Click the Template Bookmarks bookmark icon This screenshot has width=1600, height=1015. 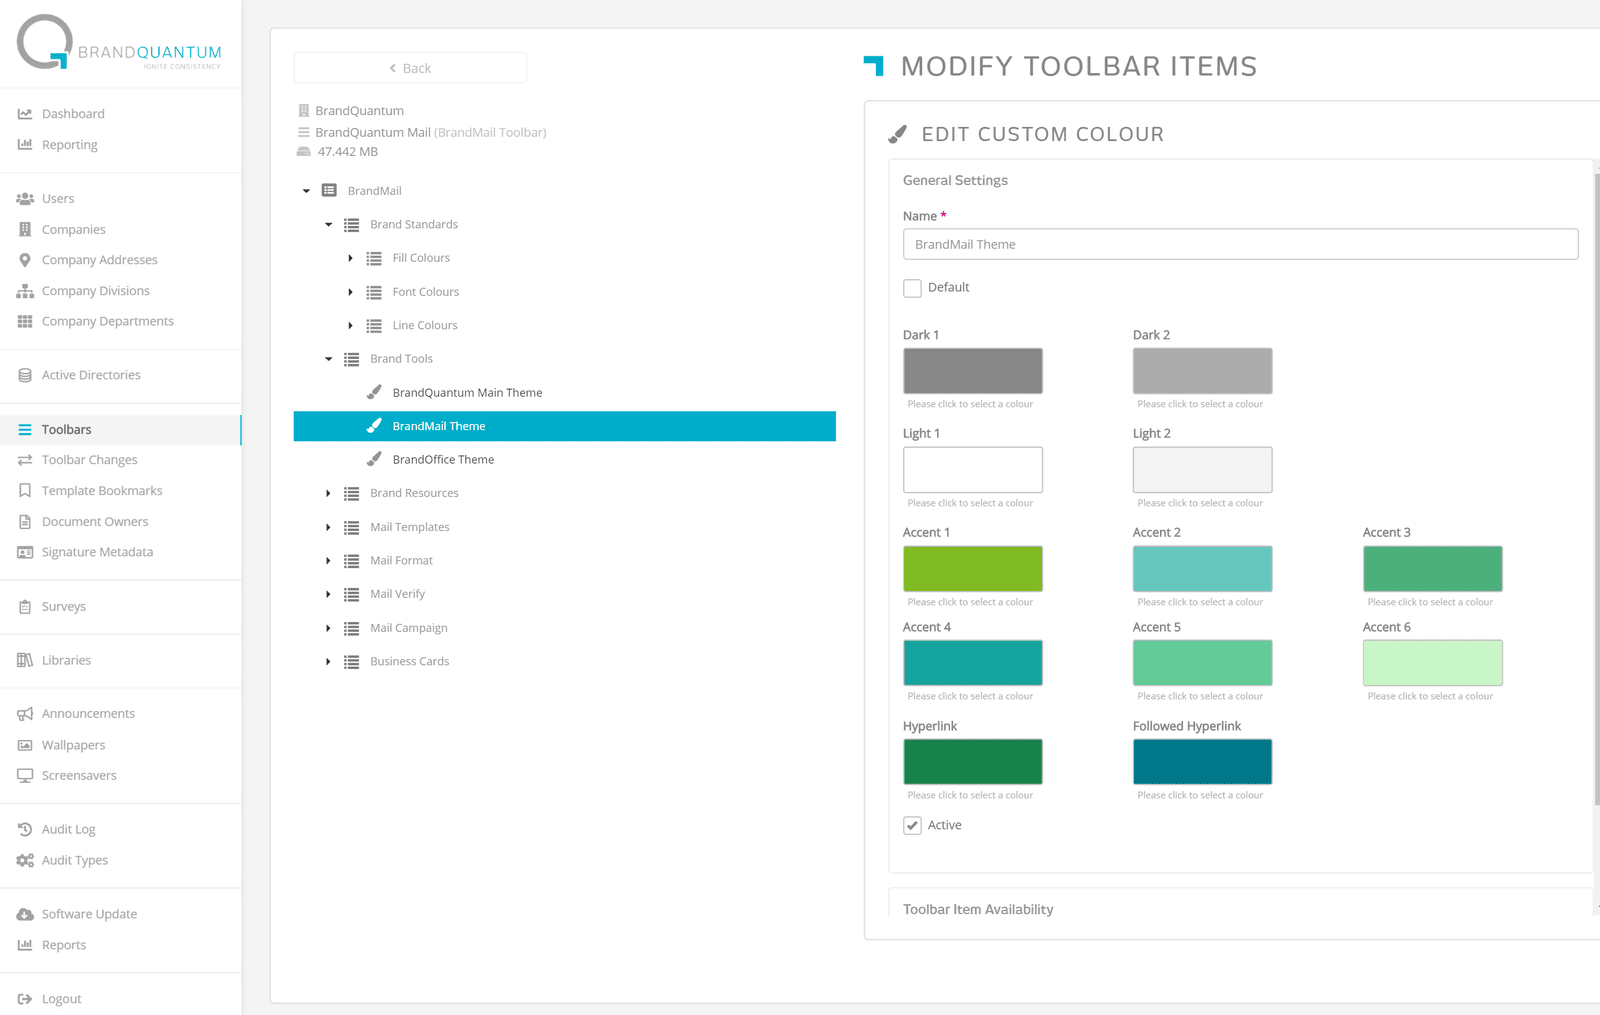tap(25, 491)
